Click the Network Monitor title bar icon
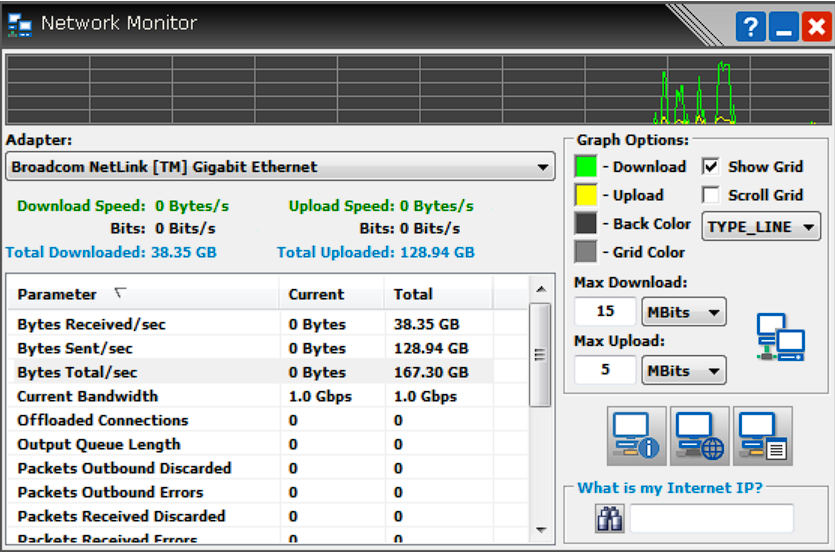The image size is (835, 552). point(20,24)
